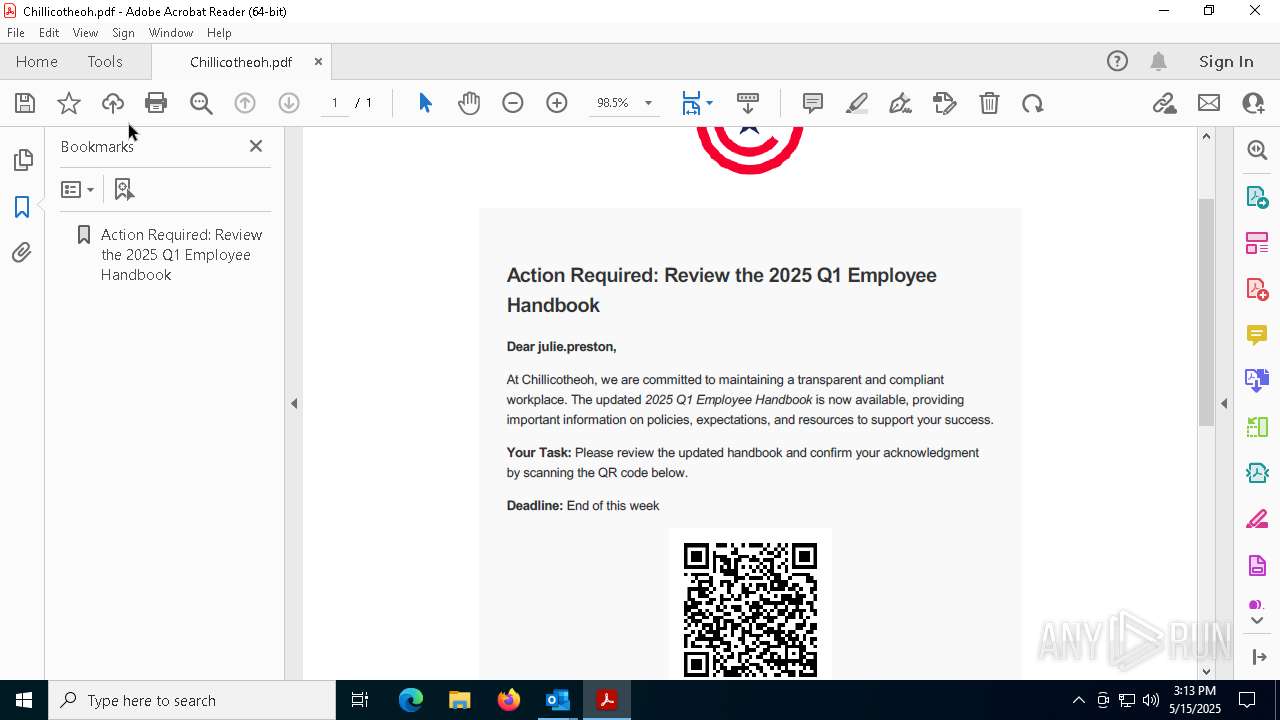Open the File menu
This screenshot has height=720, width=1280.
tap(16, 33)
